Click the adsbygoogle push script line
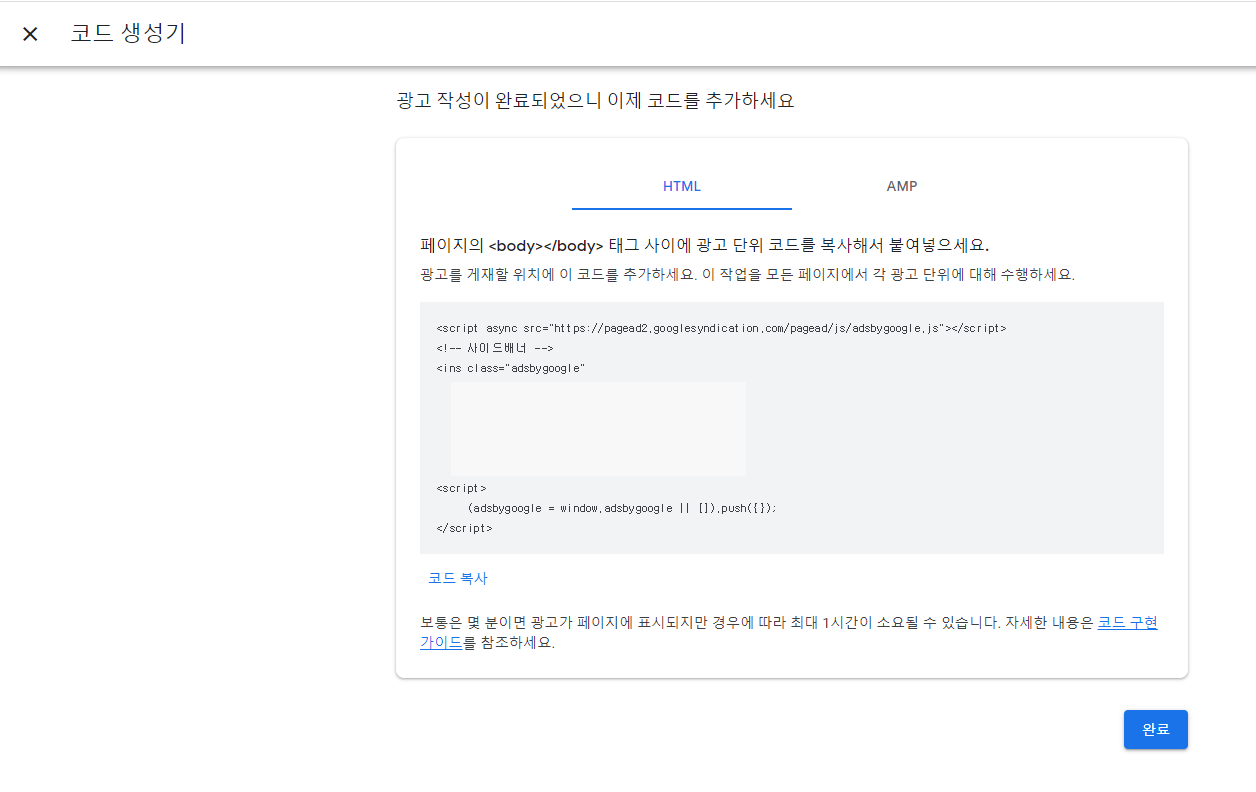The height and width of the screenshot is (792, 1256). click(x=622, y=508)
